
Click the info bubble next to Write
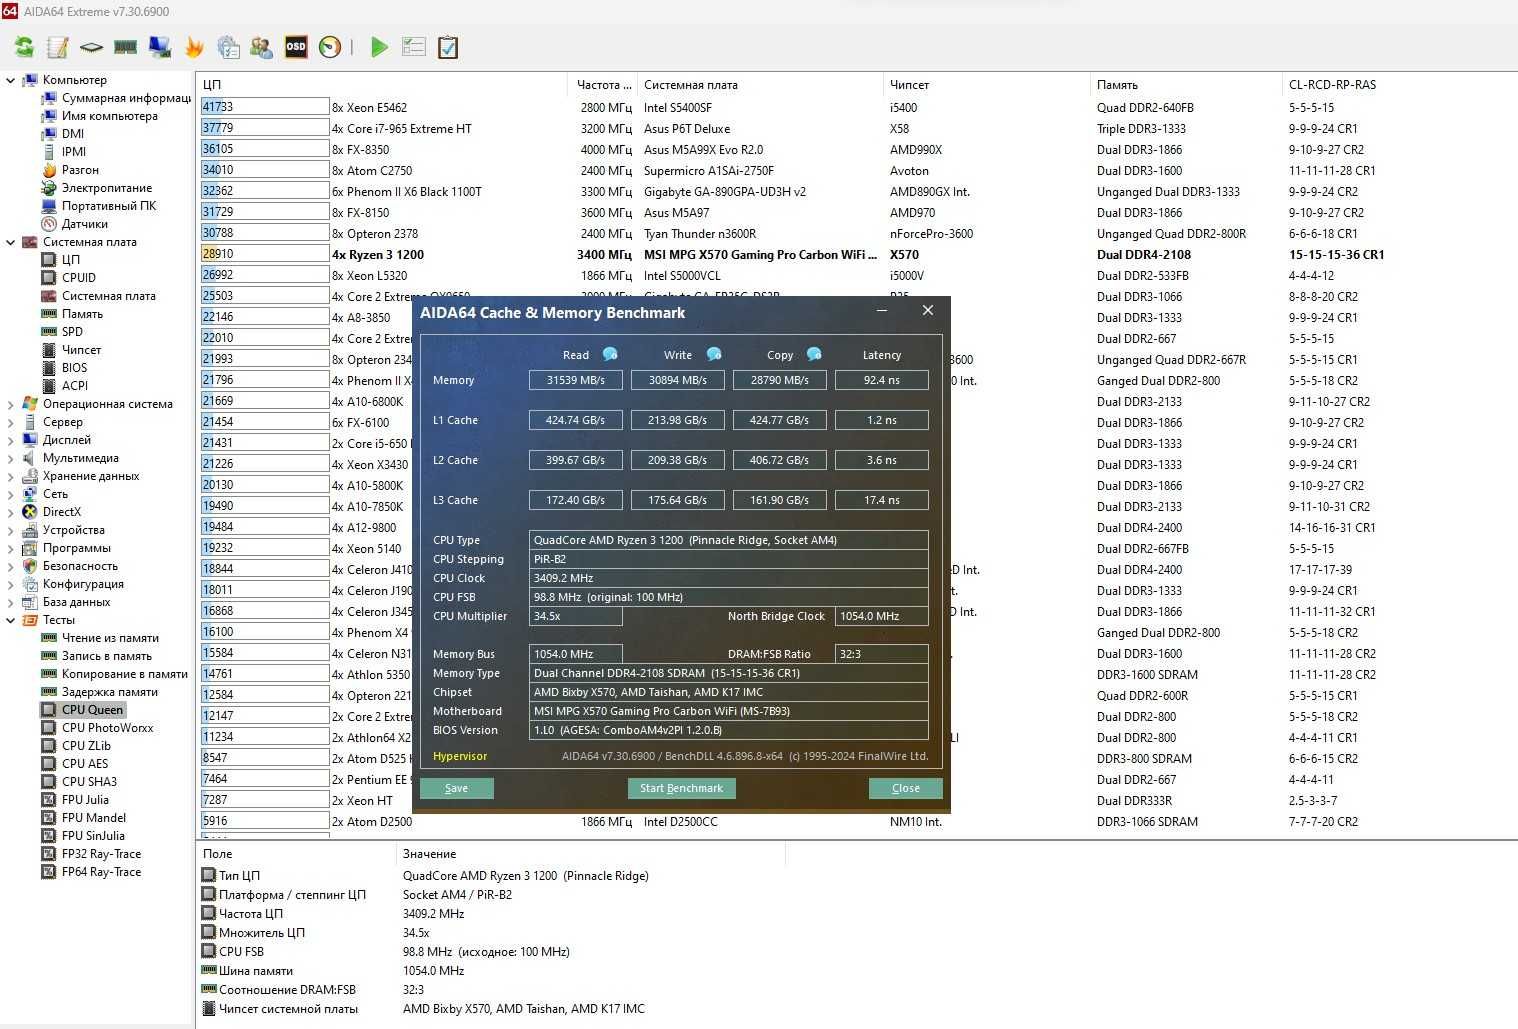pos(714,354)
